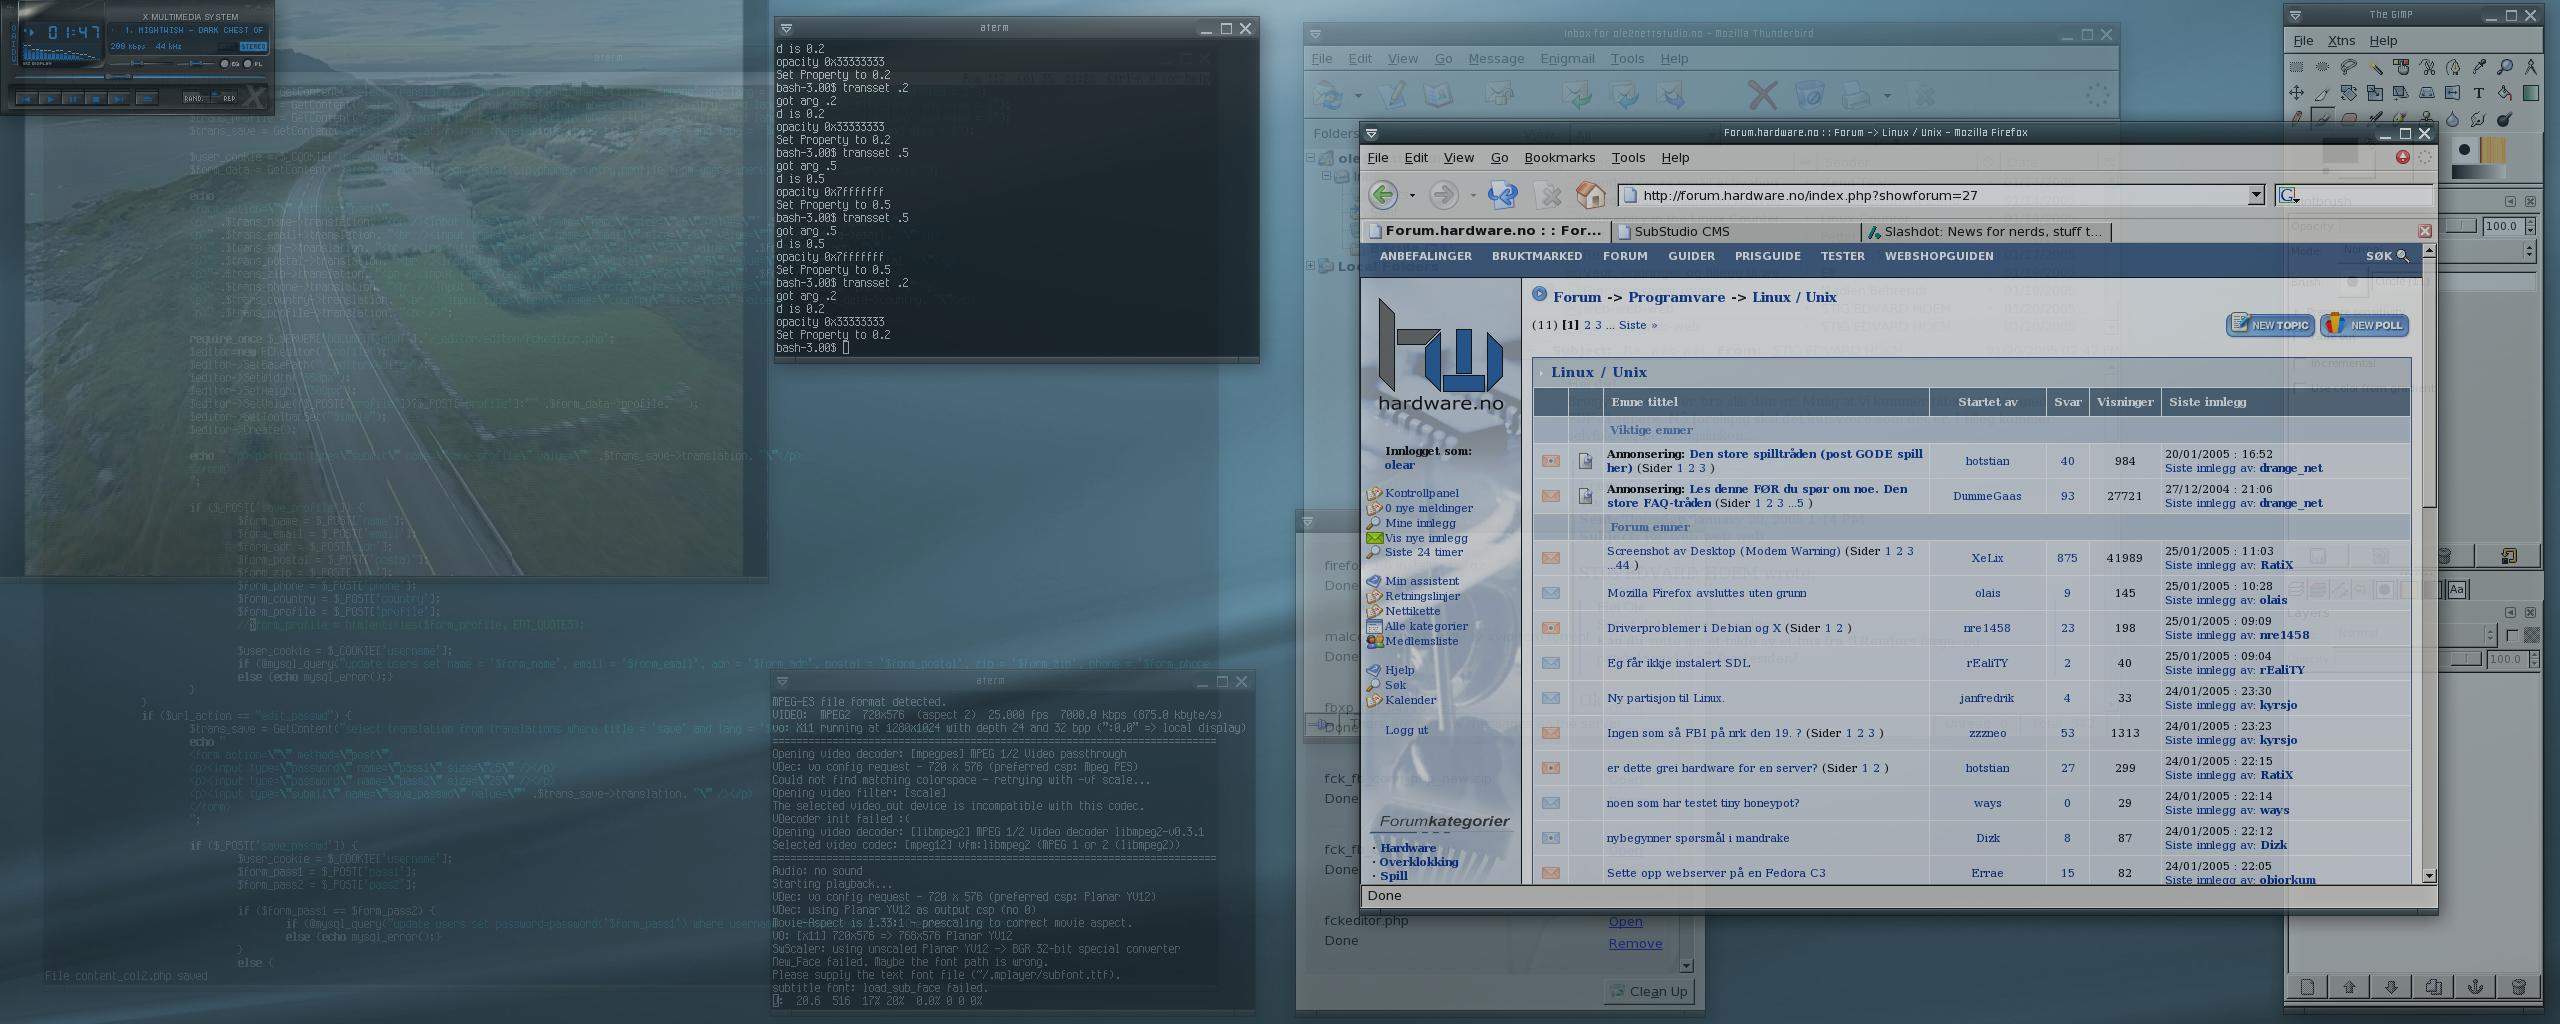Click Remove link in downloads window
Viewport: 2560px width, 1024px height.
pos(1635,943)
